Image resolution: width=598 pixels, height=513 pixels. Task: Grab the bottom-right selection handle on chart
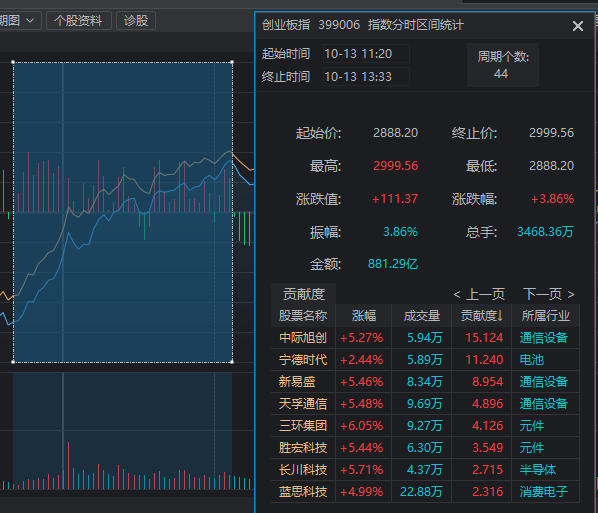pos(232,362)
